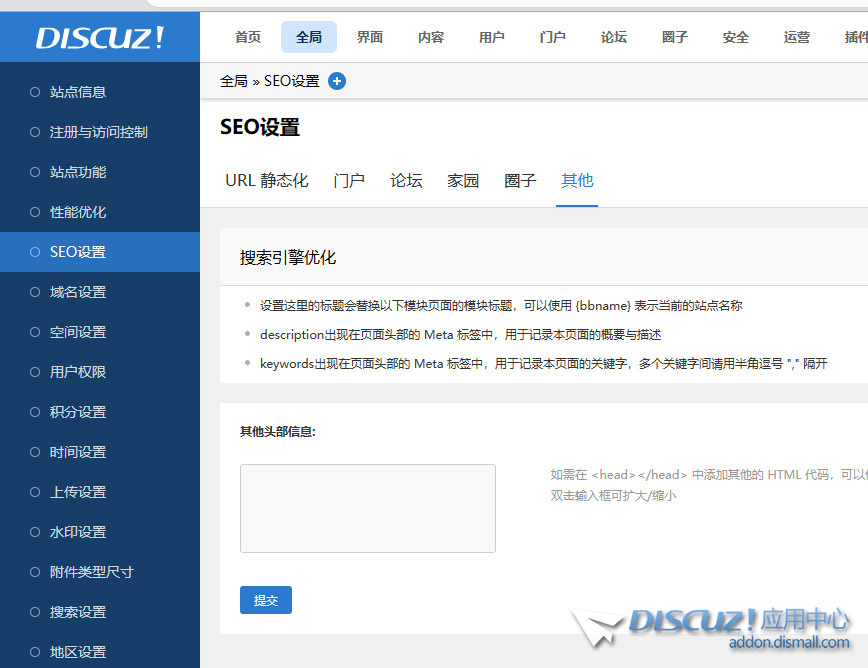Switch to the 论坛 SEO tab
Image resolution: width=868 pixels, height=668 pixels.
point(406,180)
